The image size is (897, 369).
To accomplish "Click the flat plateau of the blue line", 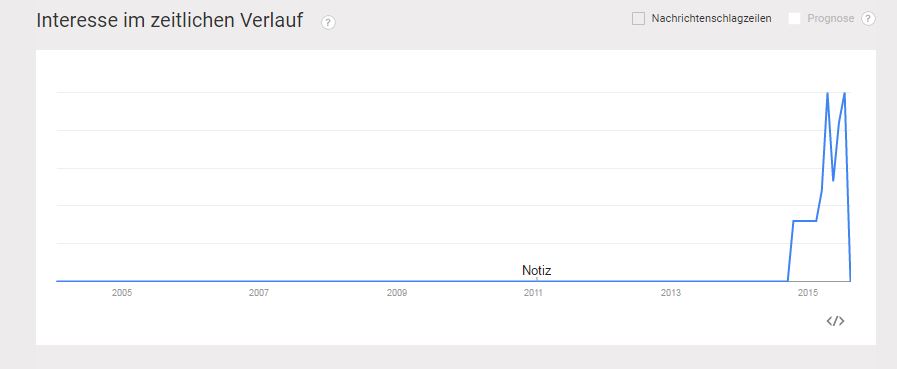I will point(804,220).
